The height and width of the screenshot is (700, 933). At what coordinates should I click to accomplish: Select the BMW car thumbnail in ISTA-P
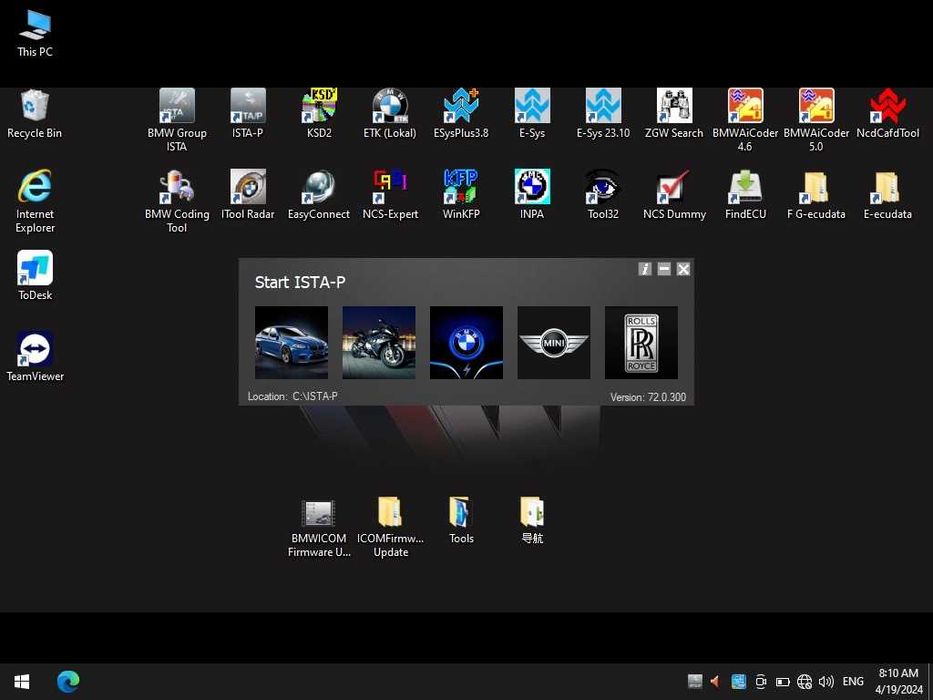click(291, 343)
